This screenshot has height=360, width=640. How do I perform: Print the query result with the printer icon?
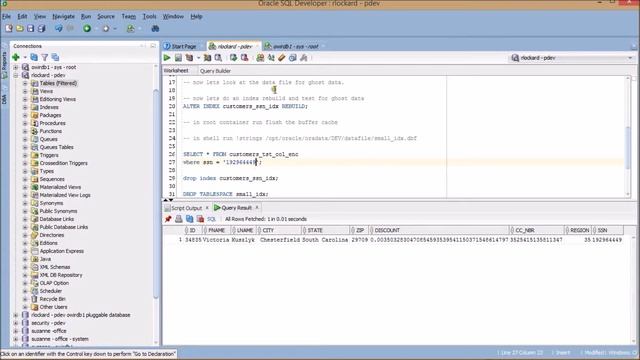coord(179,219)
